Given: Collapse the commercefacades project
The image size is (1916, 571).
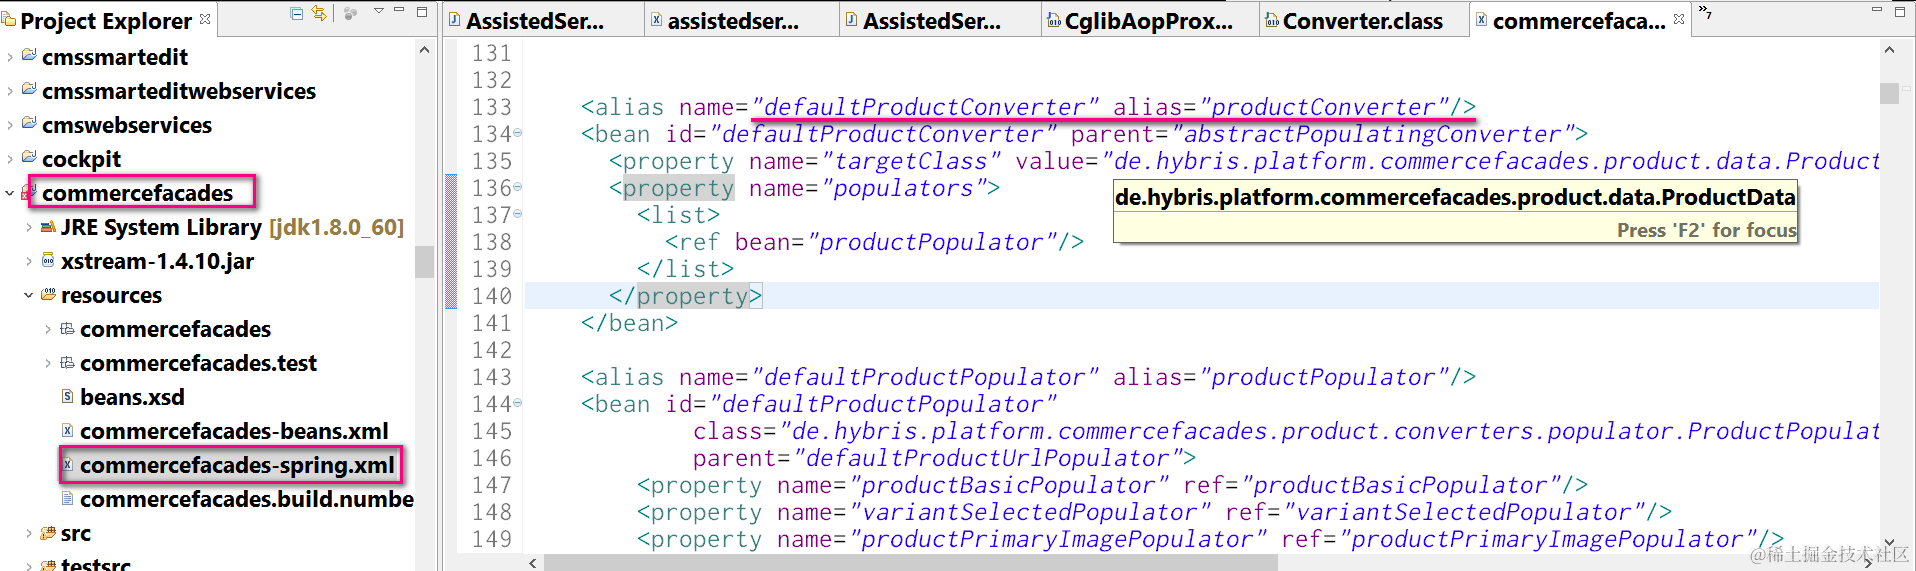Looking at the screenshot, I should coord(10,193).
